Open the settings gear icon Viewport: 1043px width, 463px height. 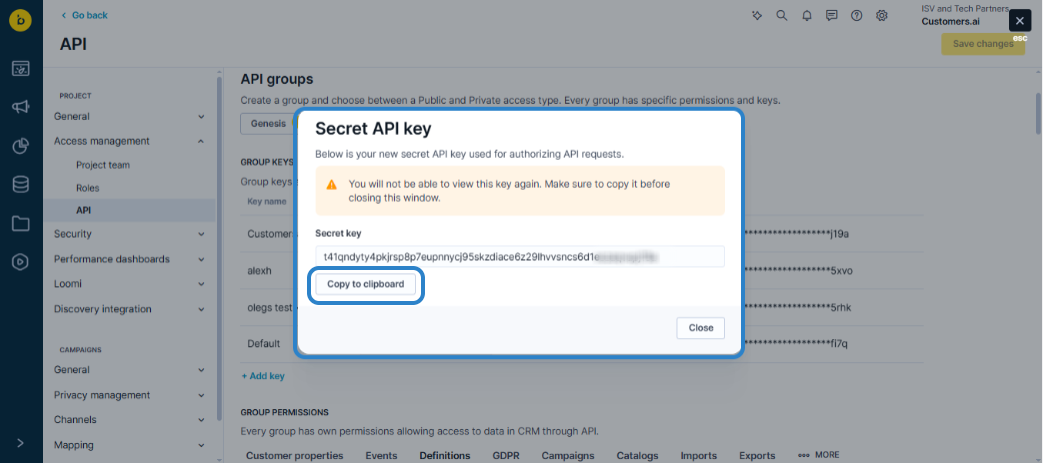[882, 16]
